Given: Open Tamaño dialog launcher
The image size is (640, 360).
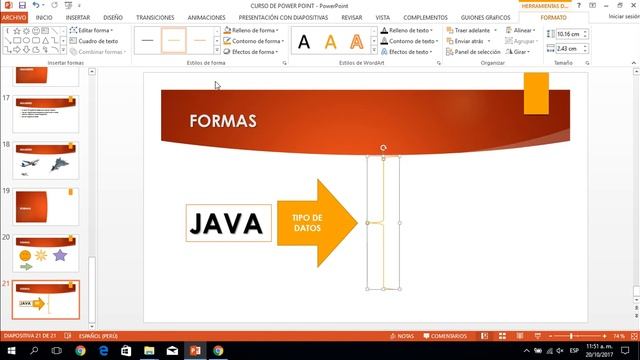Looking at the screenshot, I should coord(587,63).
